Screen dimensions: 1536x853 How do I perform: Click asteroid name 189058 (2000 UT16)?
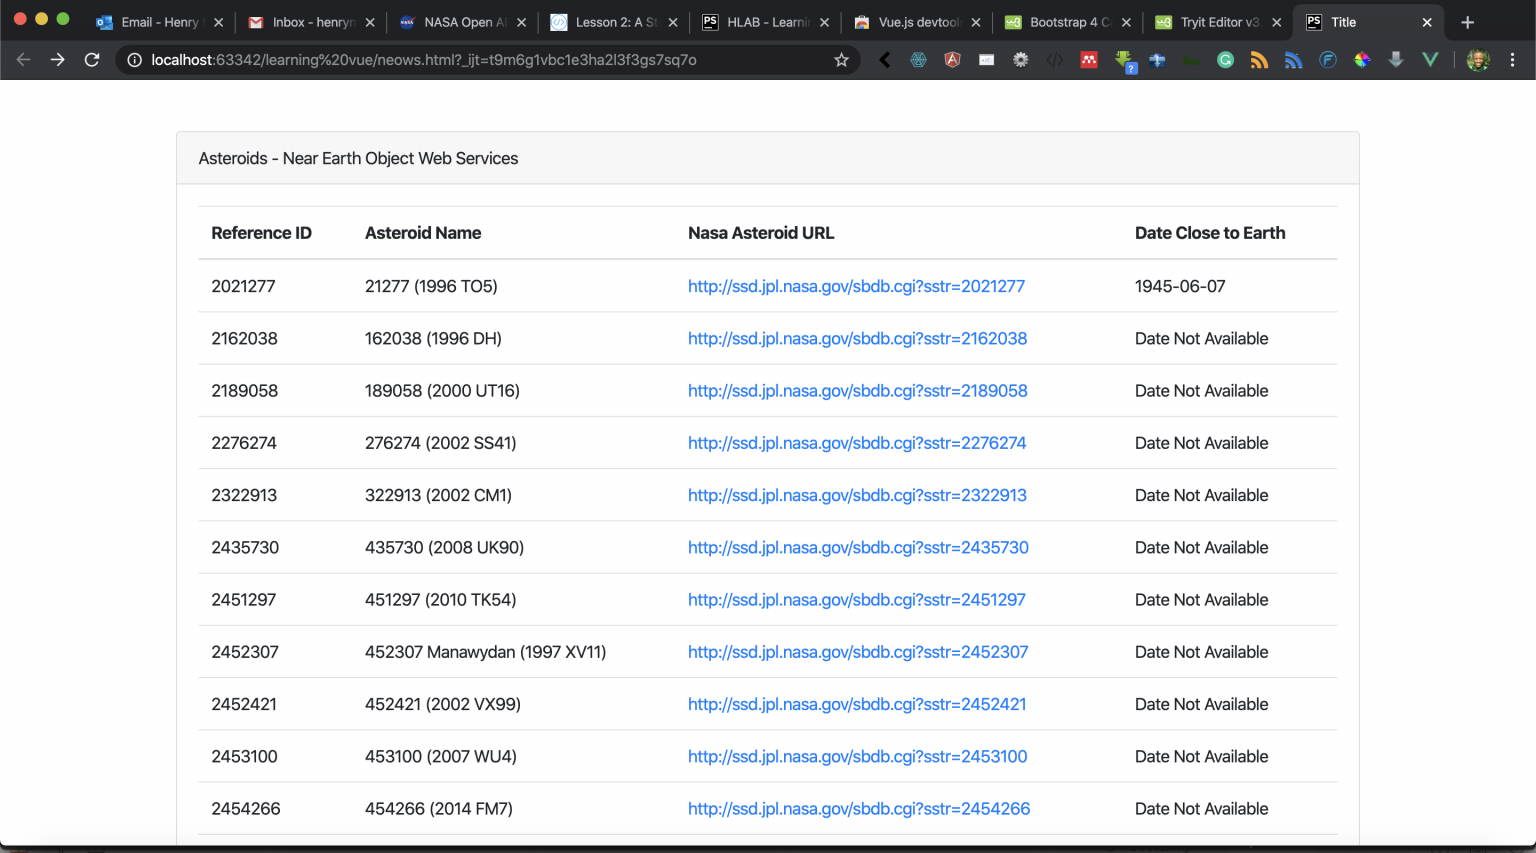pyautogui.click(x=442, y=391)
